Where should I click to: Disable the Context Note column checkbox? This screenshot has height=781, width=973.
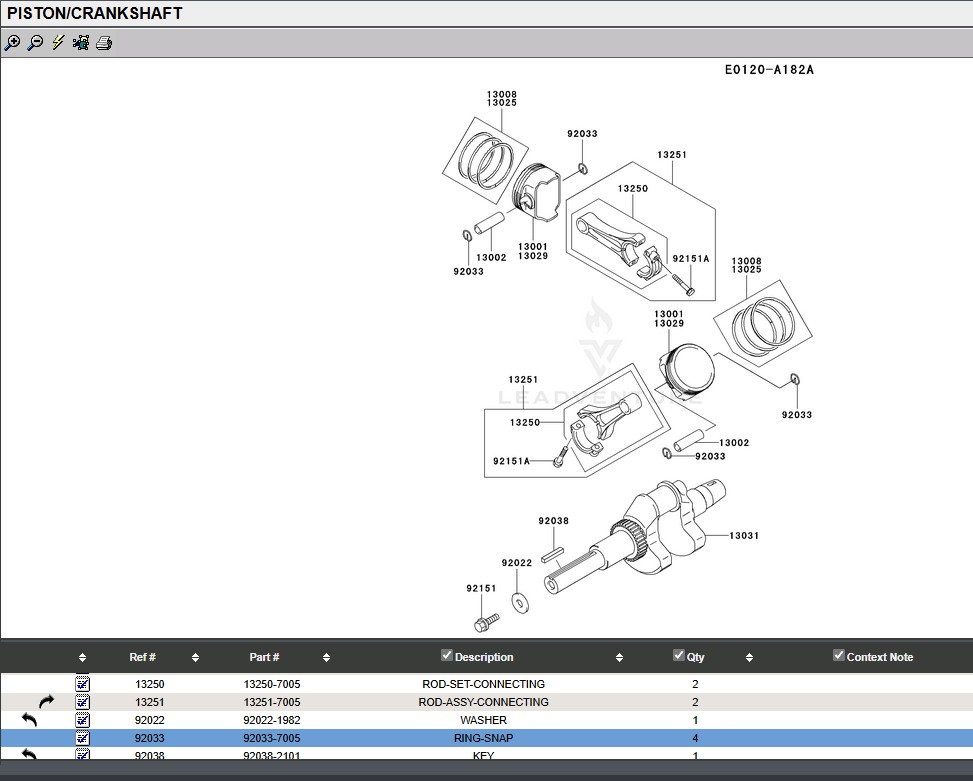coord(839,656)
